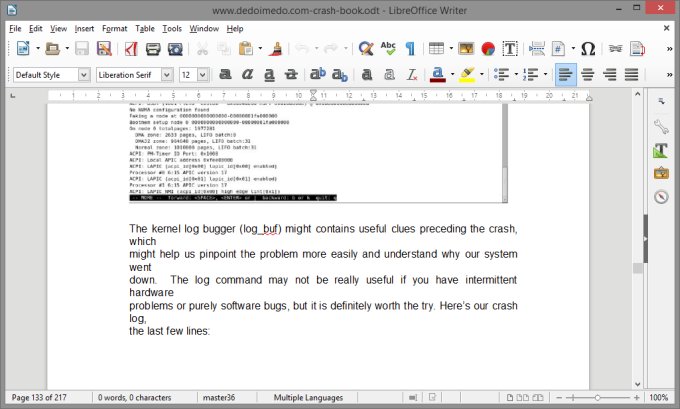Select the Clone Formatting paintbrush
The width and height of the screenshot is (680, 409).
(x=275, y=49)
